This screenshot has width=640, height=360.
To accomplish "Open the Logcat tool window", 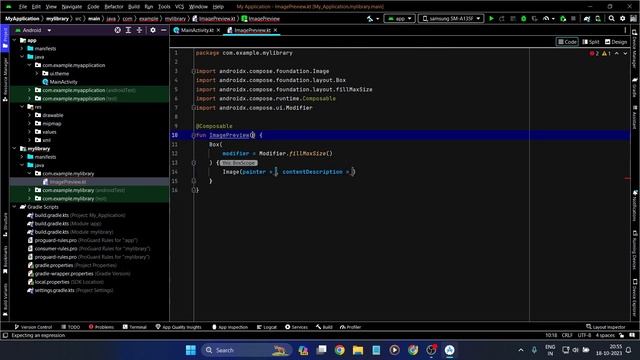I will pos(267,327).
